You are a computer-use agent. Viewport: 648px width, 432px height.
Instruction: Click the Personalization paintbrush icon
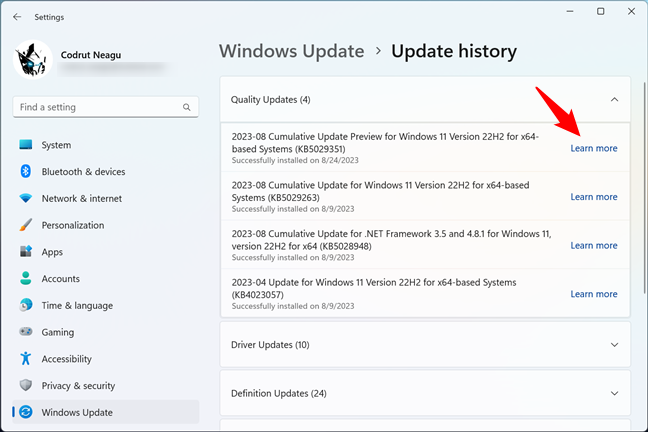(26, 225)
